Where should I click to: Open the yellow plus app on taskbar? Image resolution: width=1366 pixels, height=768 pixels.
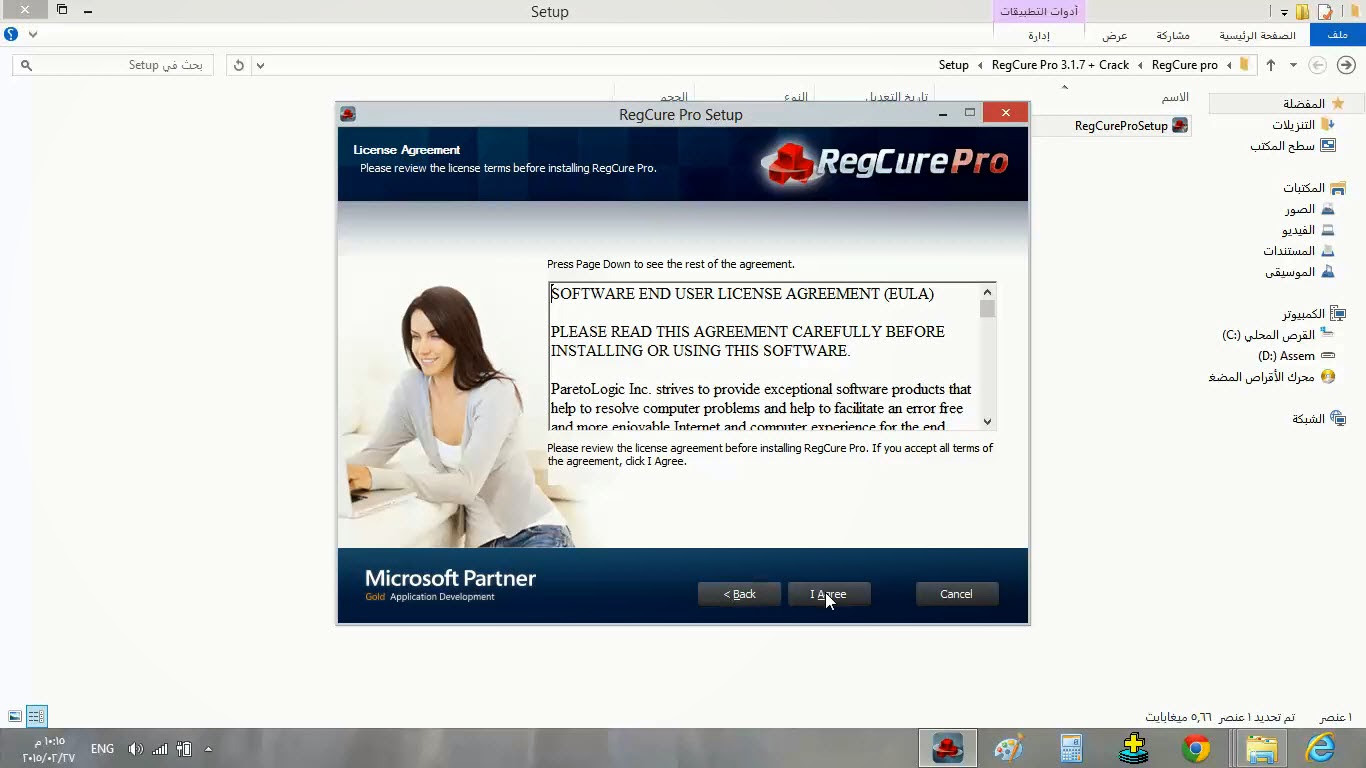[x=1134, y=748]
